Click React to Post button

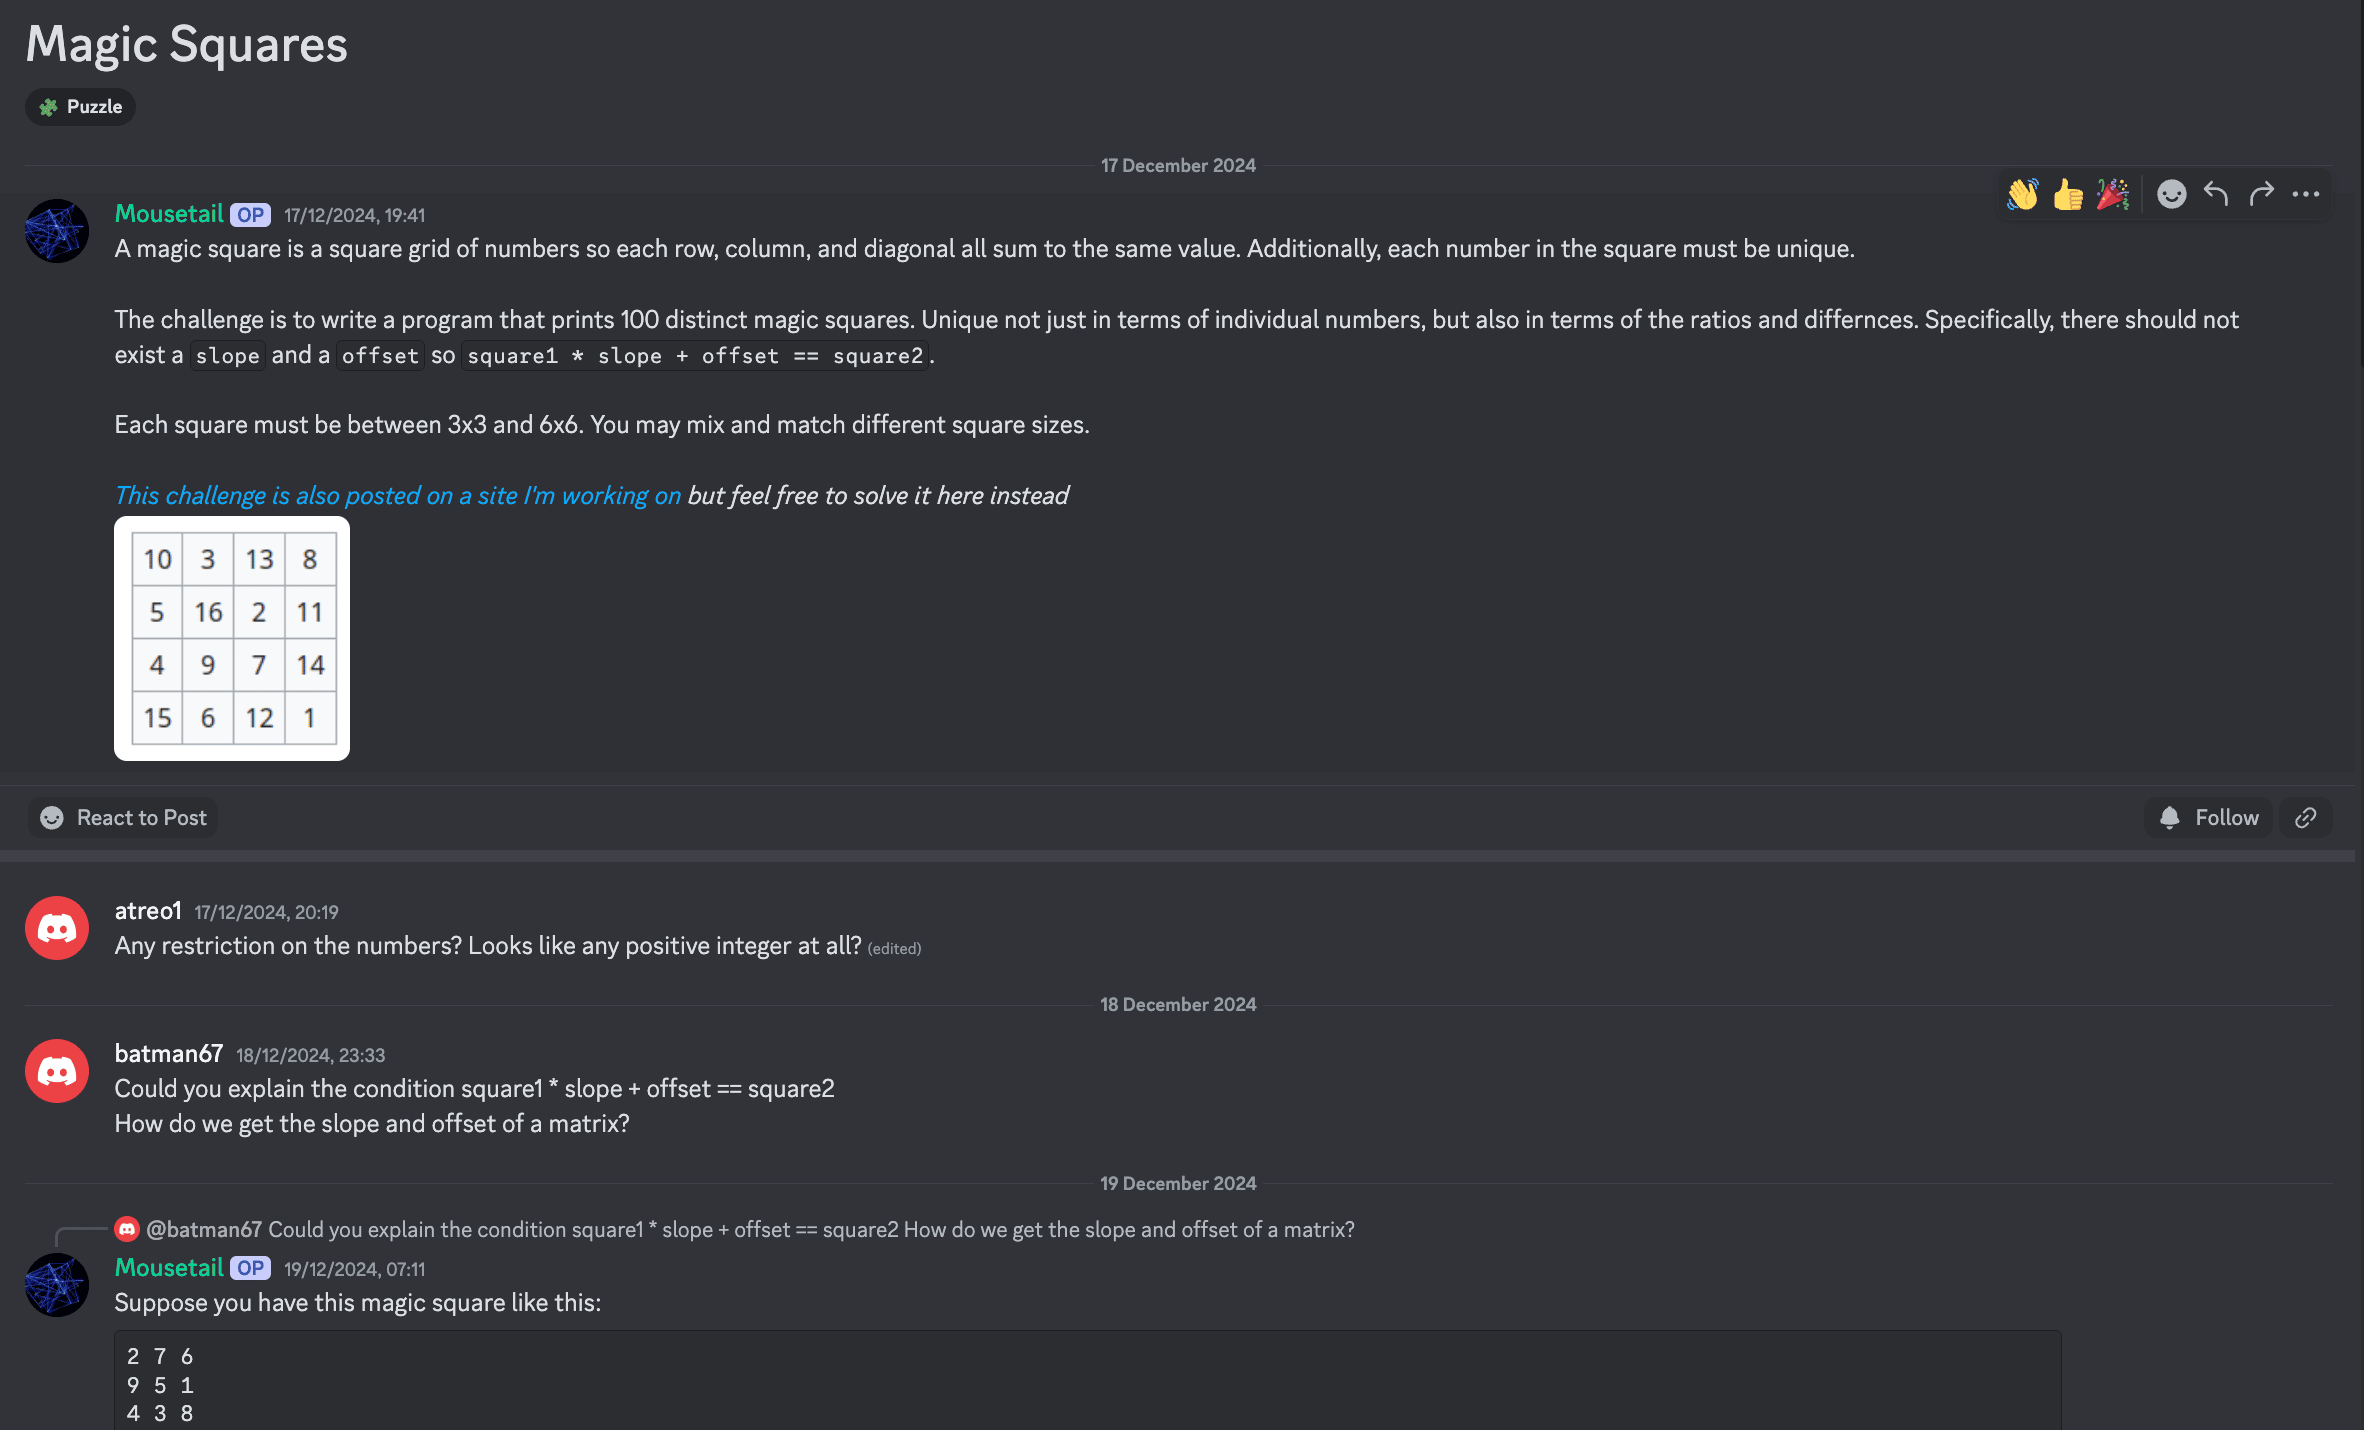tap(123, 818)
